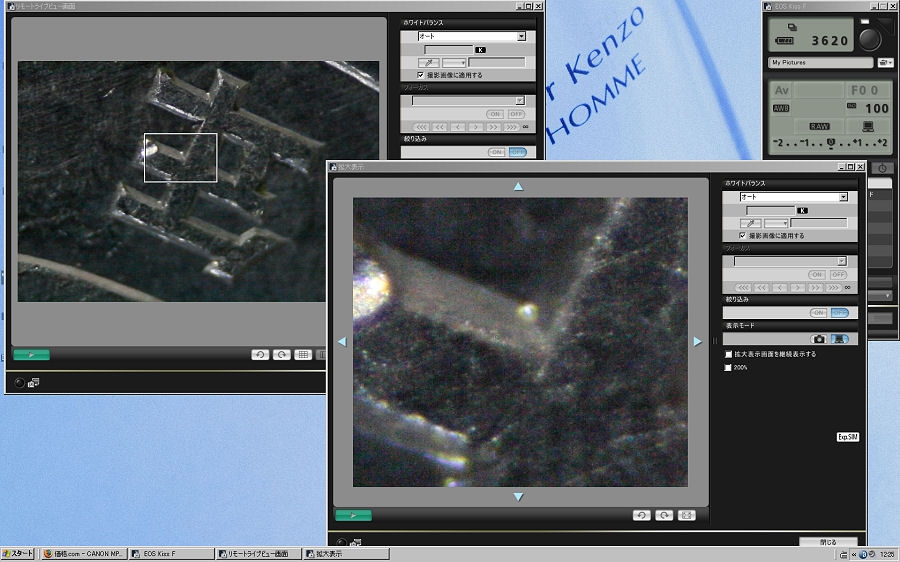Toggle apply-to-shot-image checkbox in zoom window

pyautogui.click(x=742, y=235)
